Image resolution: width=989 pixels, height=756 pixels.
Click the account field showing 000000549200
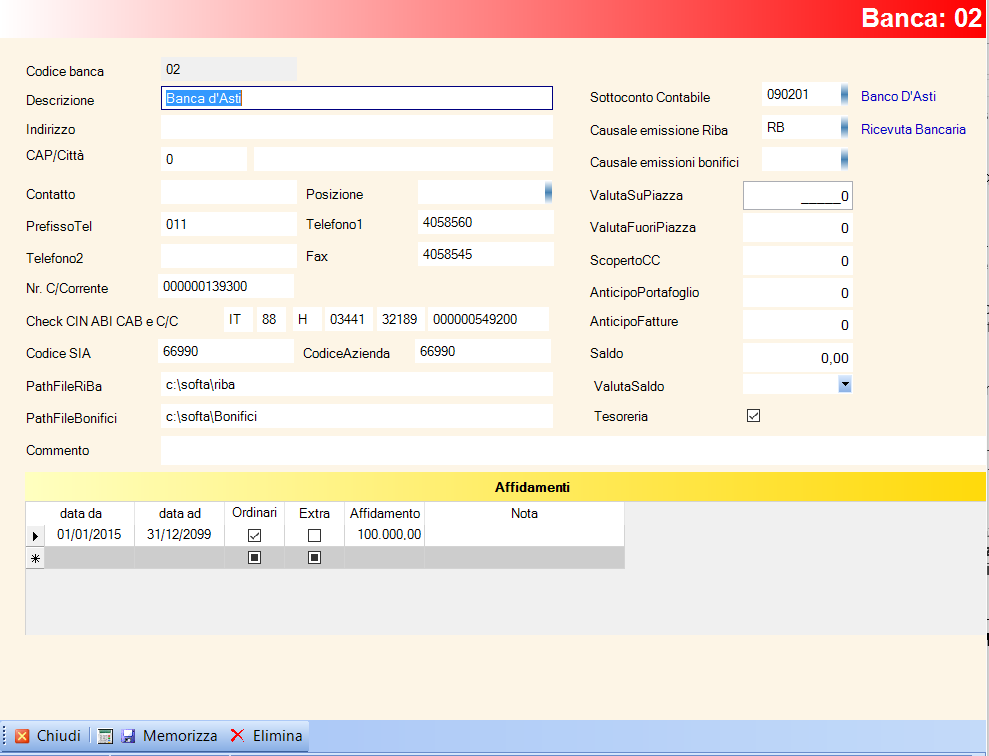pos(488,320)
